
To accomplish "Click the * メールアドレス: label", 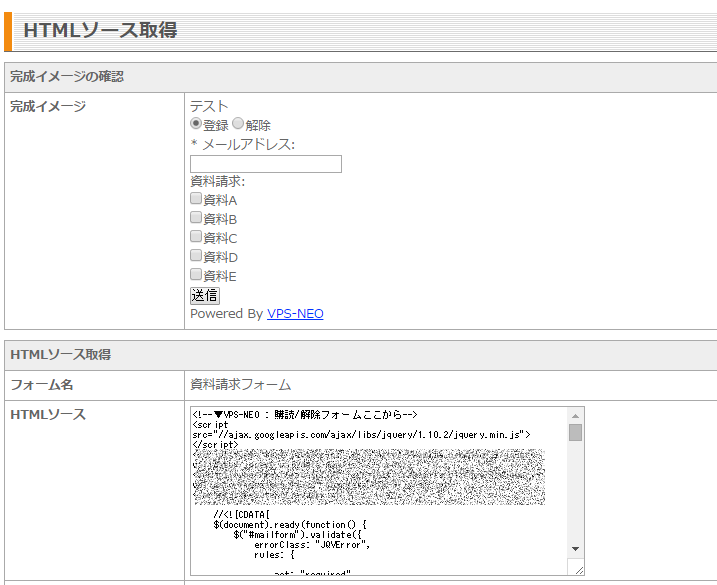I will tap(243, 145).
